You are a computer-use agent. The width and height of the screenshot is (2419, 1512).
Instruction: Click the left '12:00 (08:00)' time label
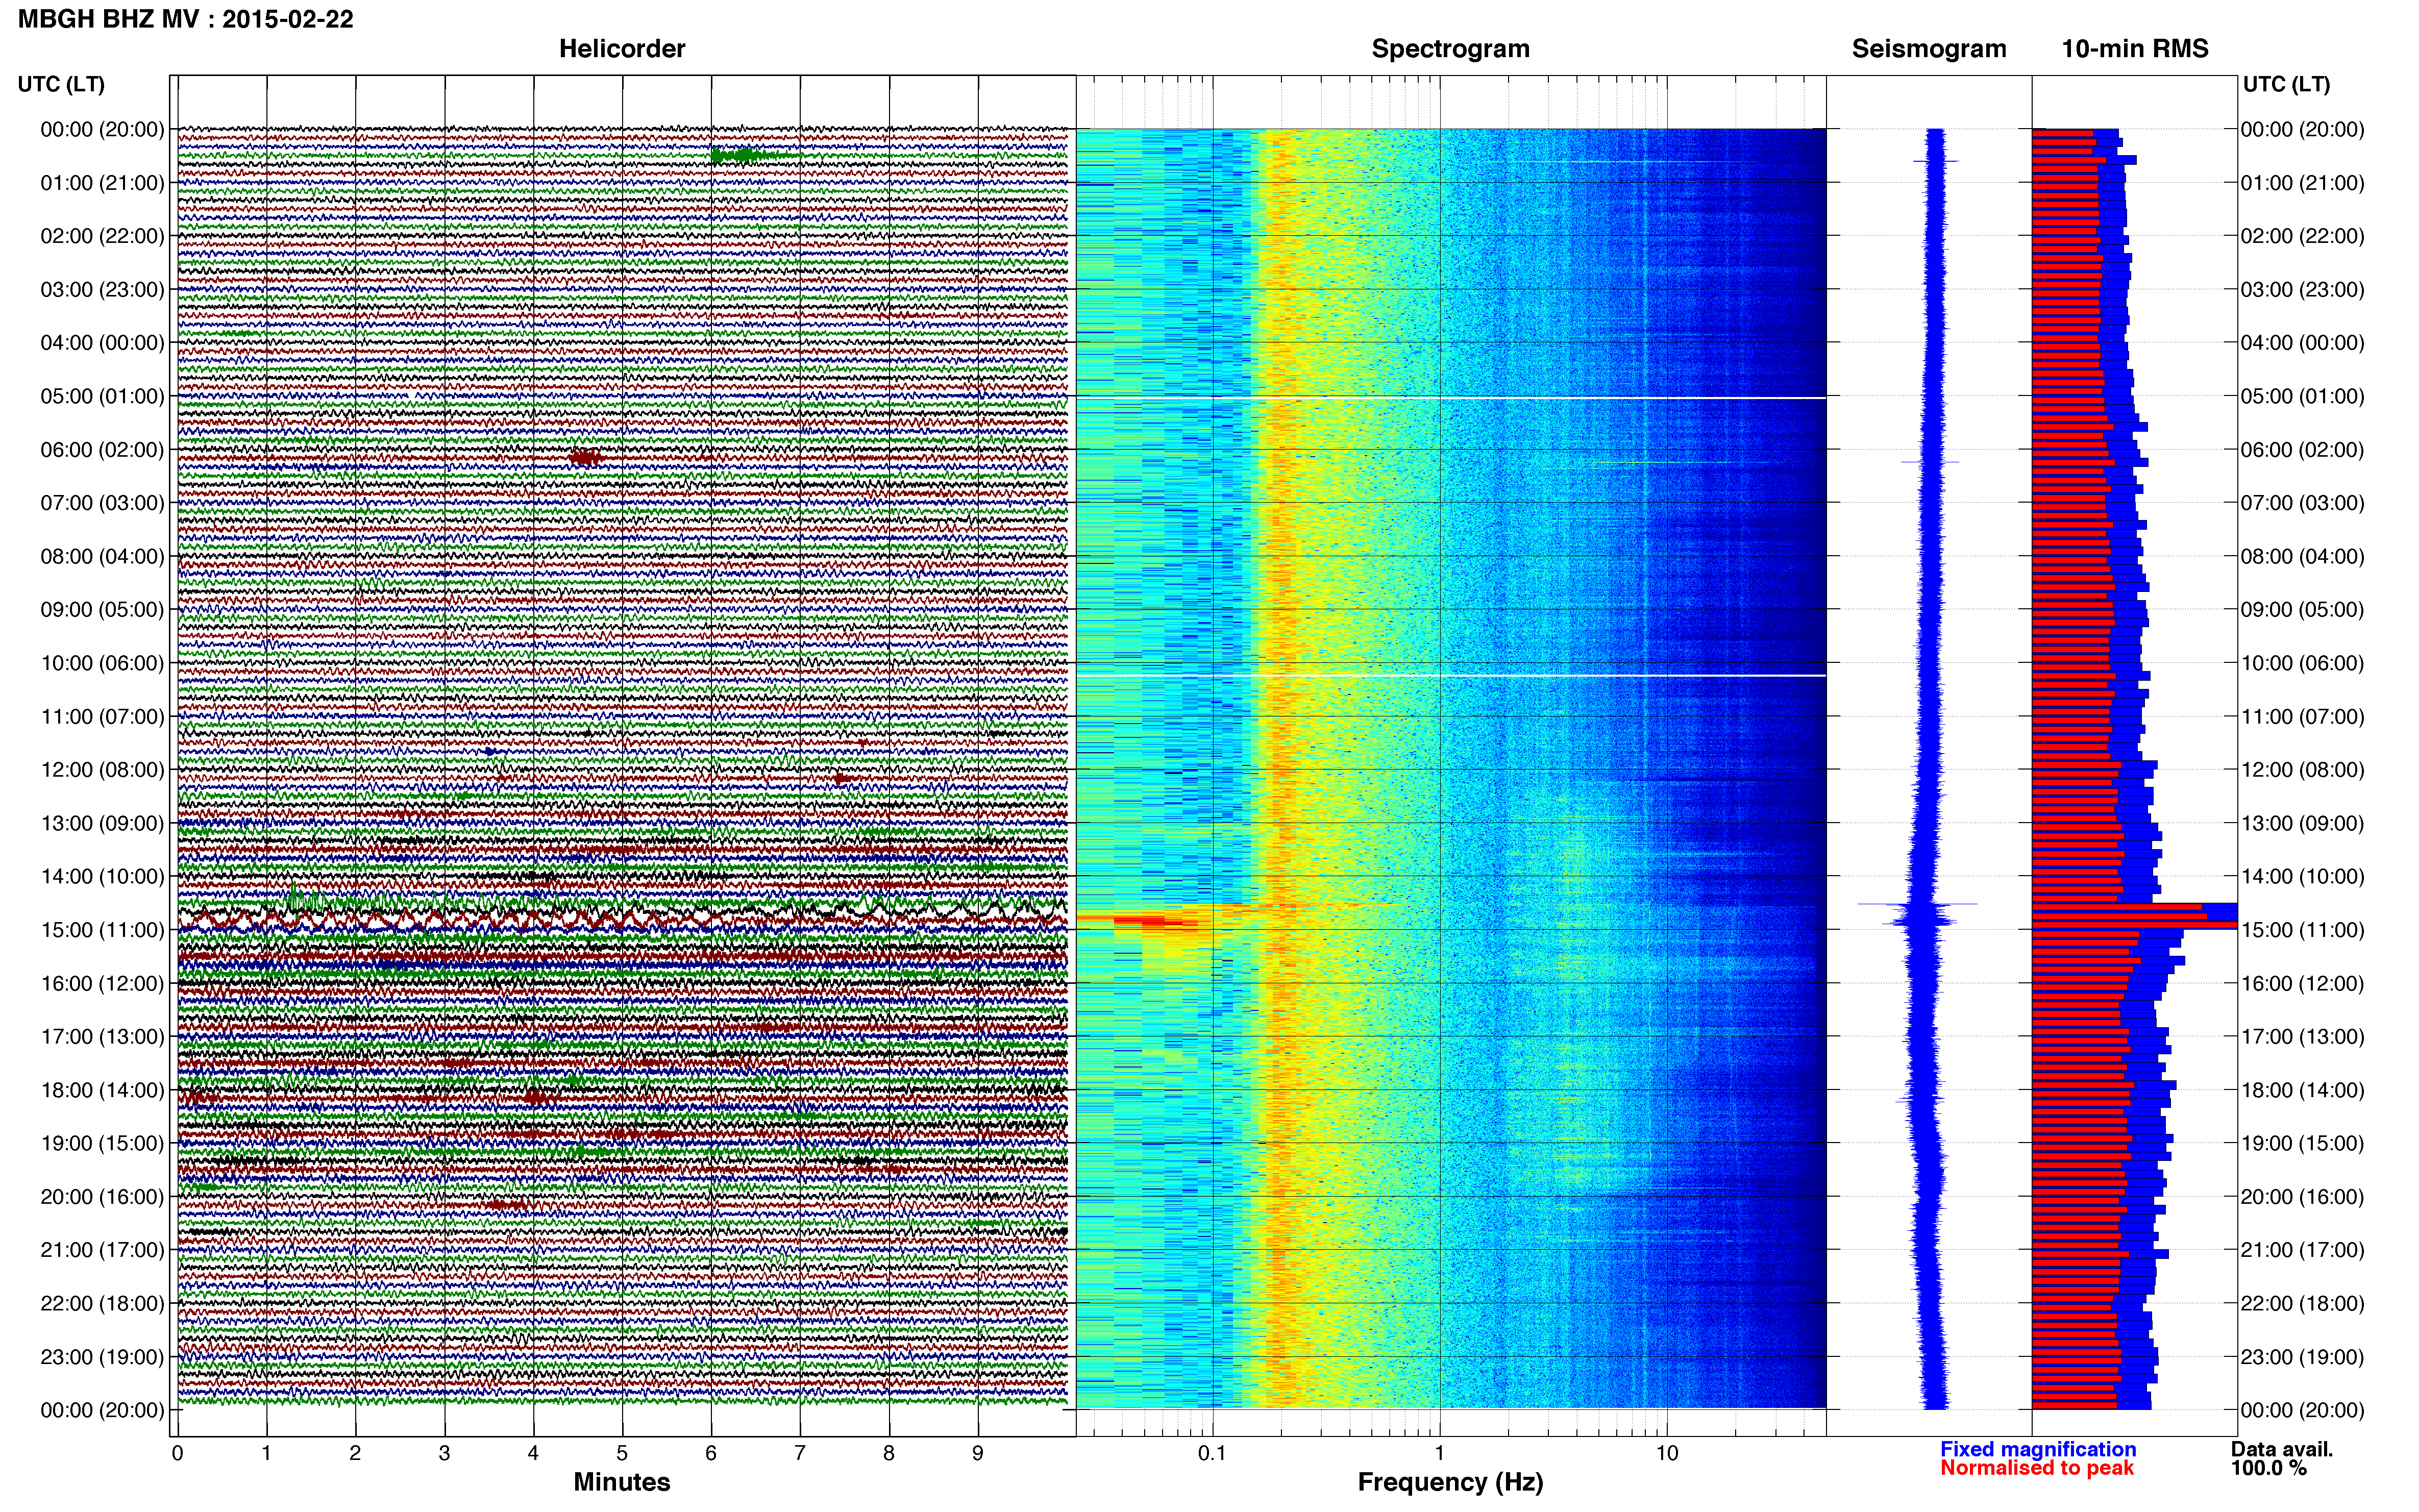pos(102,770)
